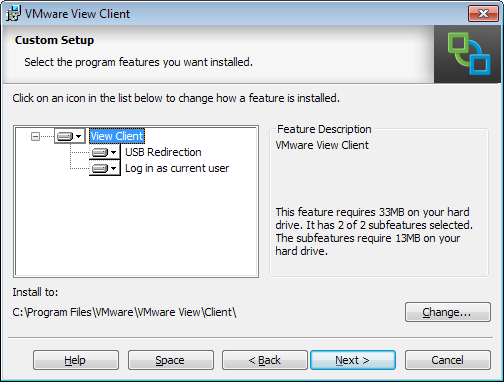Proceed with the Next > button
The height and width of the screenshot is (382, 504).
click(353, 360)
